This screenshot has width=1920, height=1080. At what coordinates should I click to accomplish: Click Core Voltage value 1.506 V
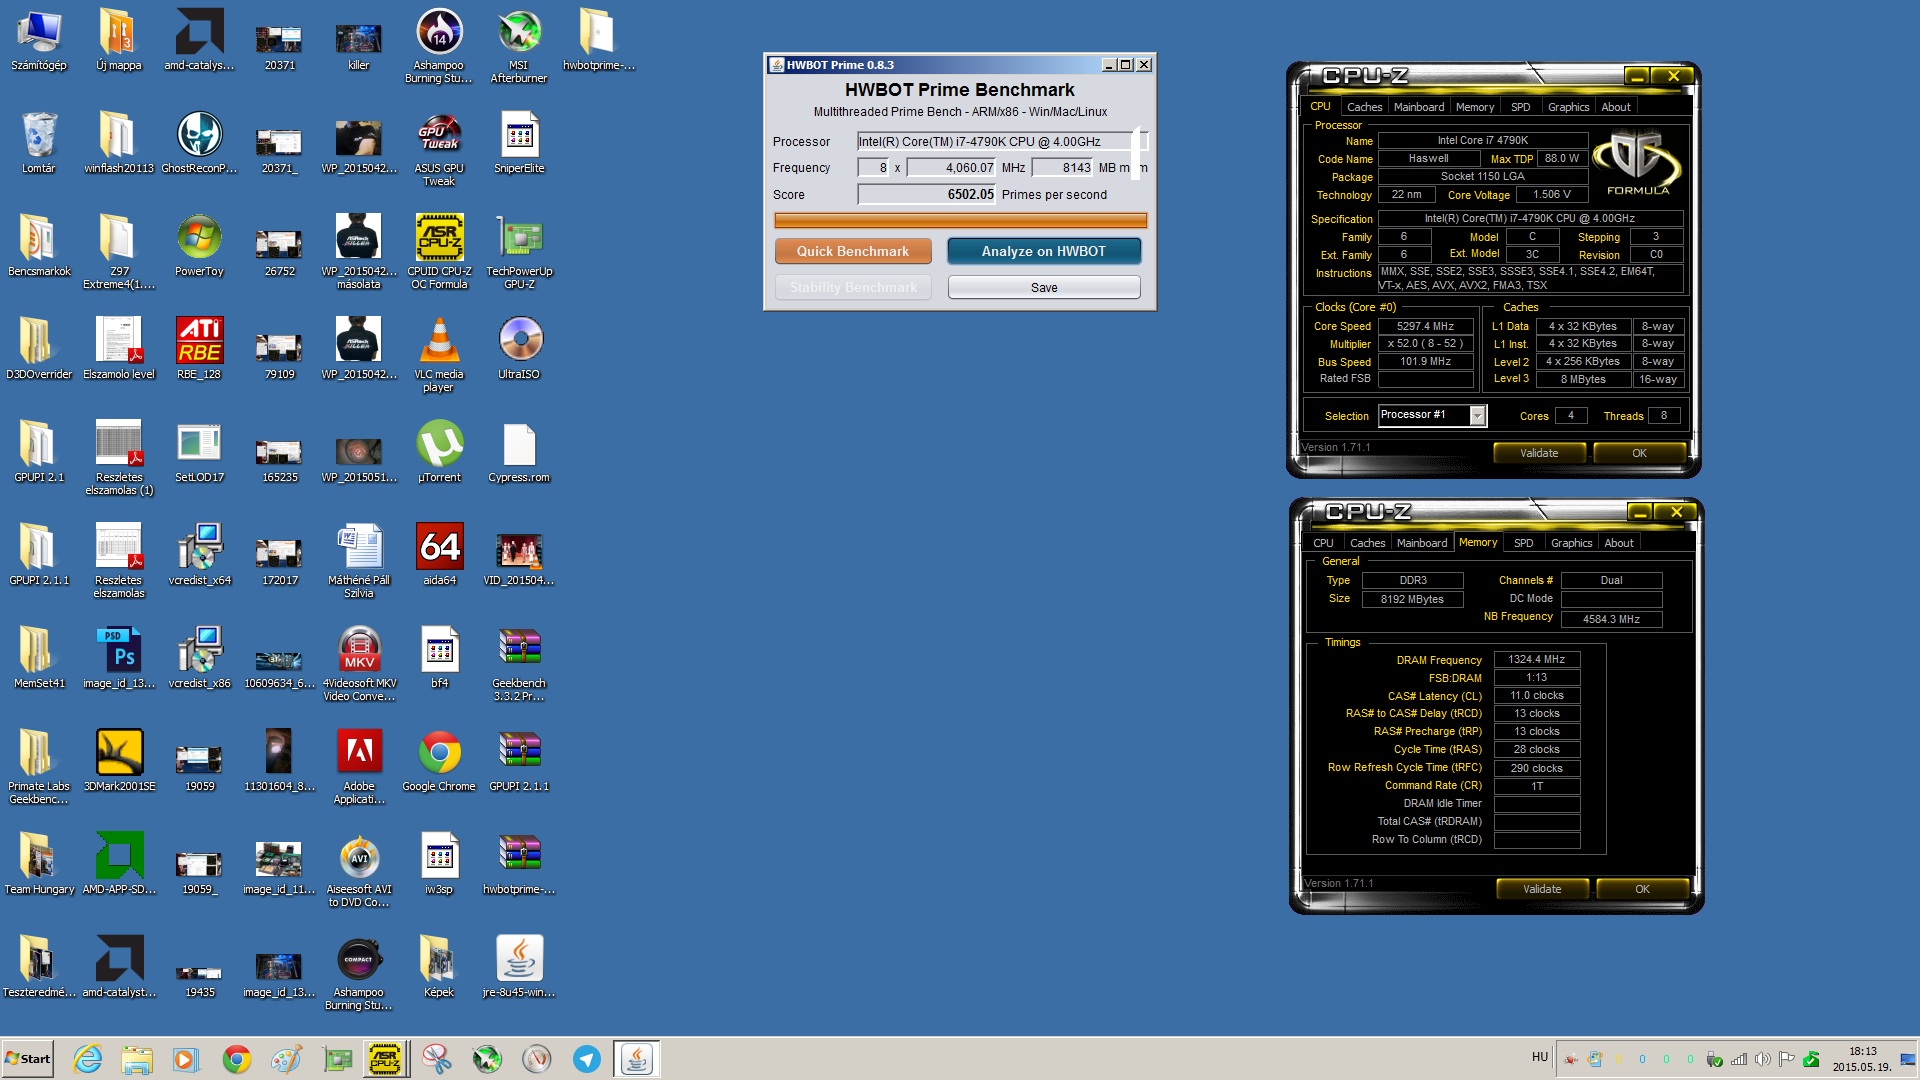click(x=1551, y=194)
